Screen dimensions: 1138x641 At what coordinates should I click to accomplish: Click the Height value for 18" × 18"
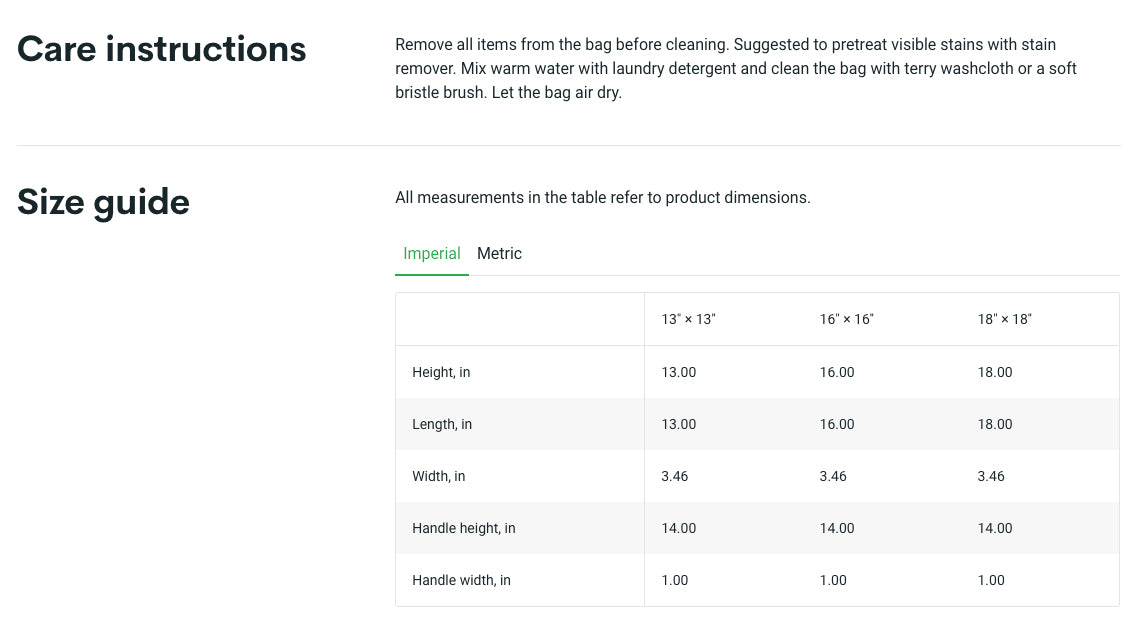tap(995, 372)
